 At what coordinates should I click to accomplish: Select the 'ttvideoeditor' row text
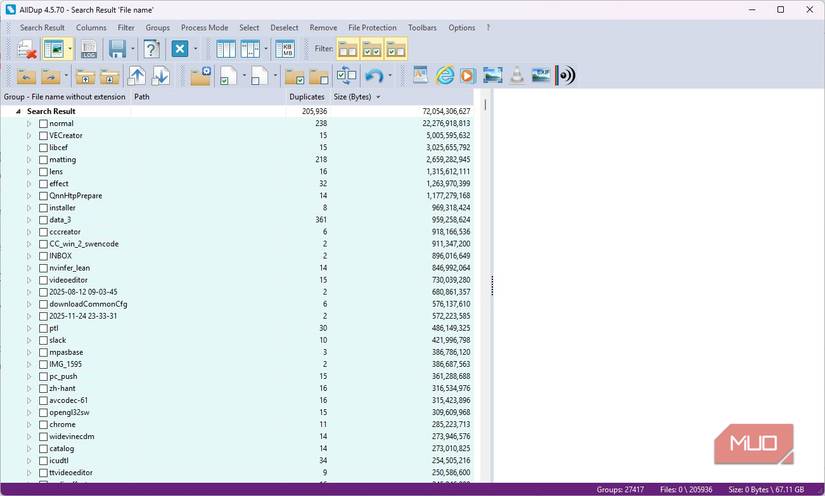[71, 473]
